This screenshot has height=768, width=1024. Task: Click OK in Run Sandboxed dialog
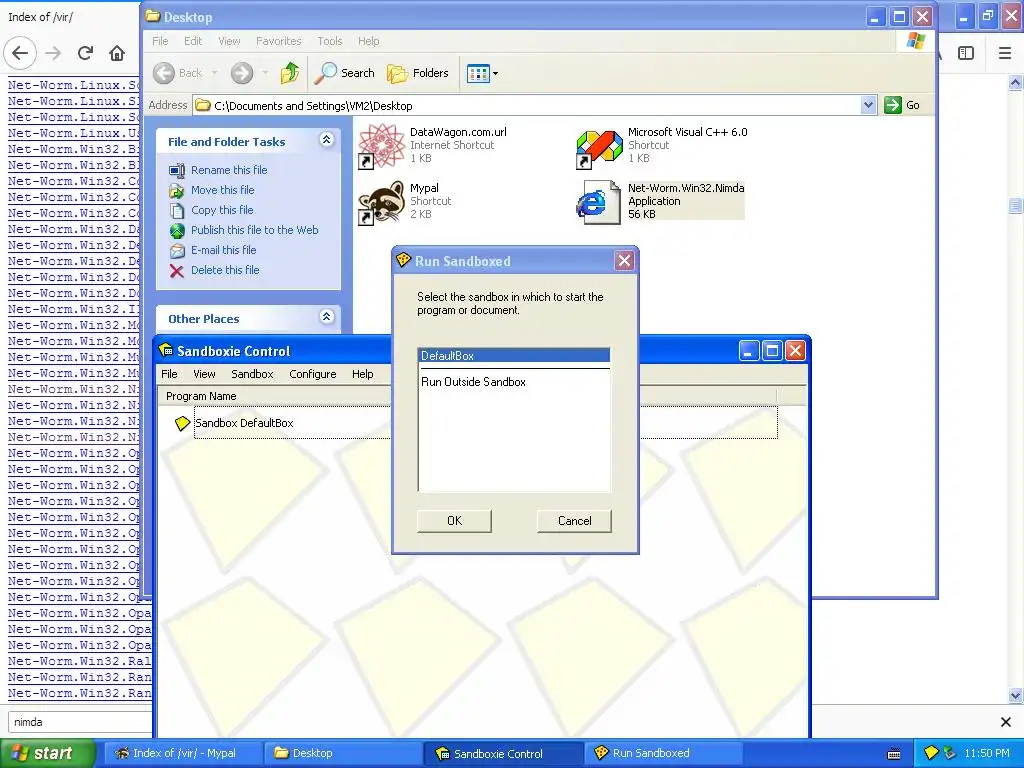[455, 521]
